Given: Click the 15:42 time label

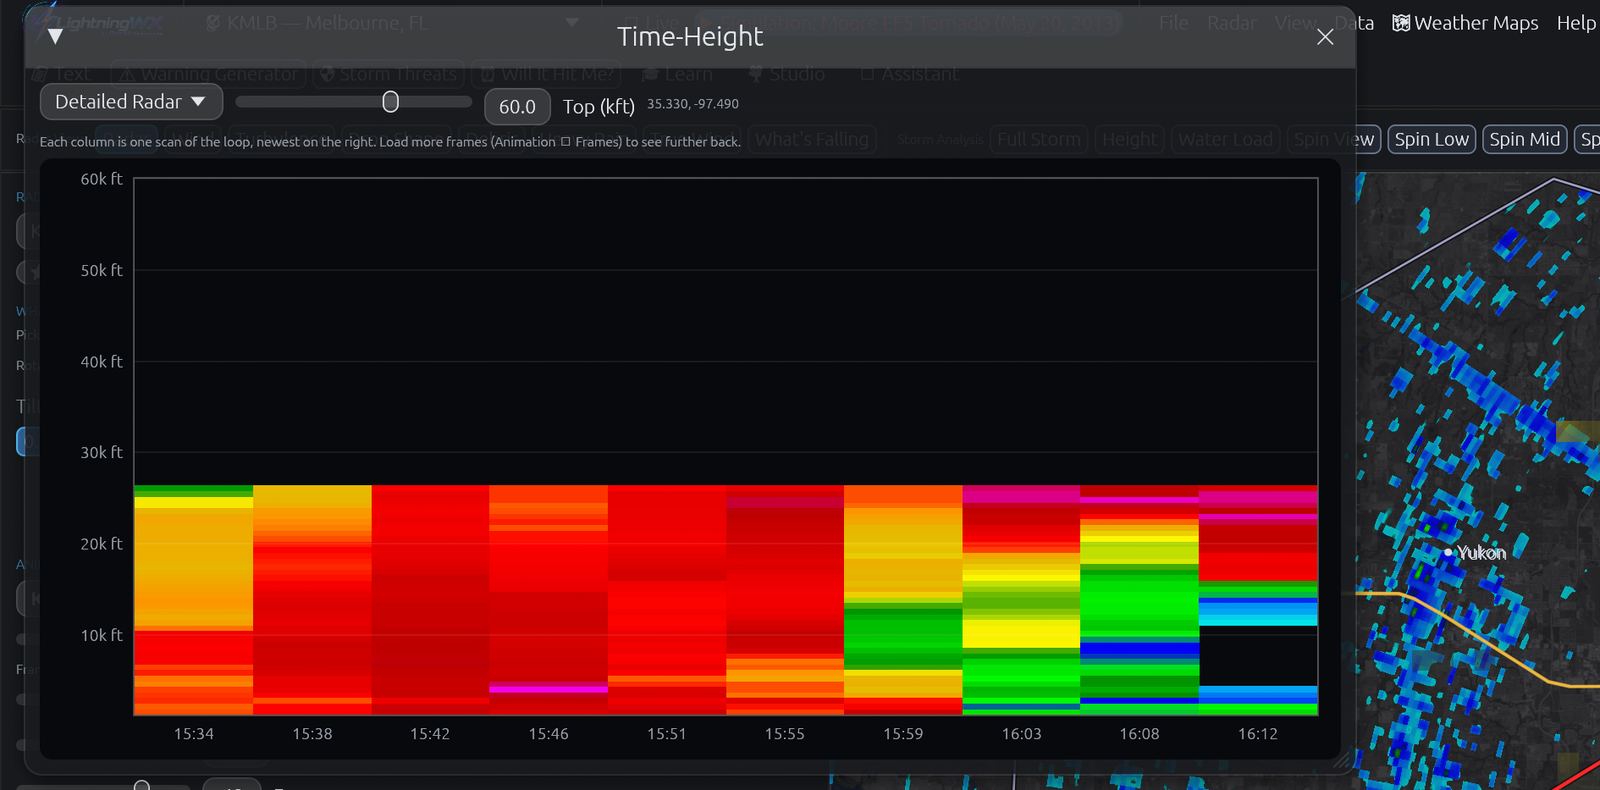Looking at the screenshot, I should click(x=430, y=734).
